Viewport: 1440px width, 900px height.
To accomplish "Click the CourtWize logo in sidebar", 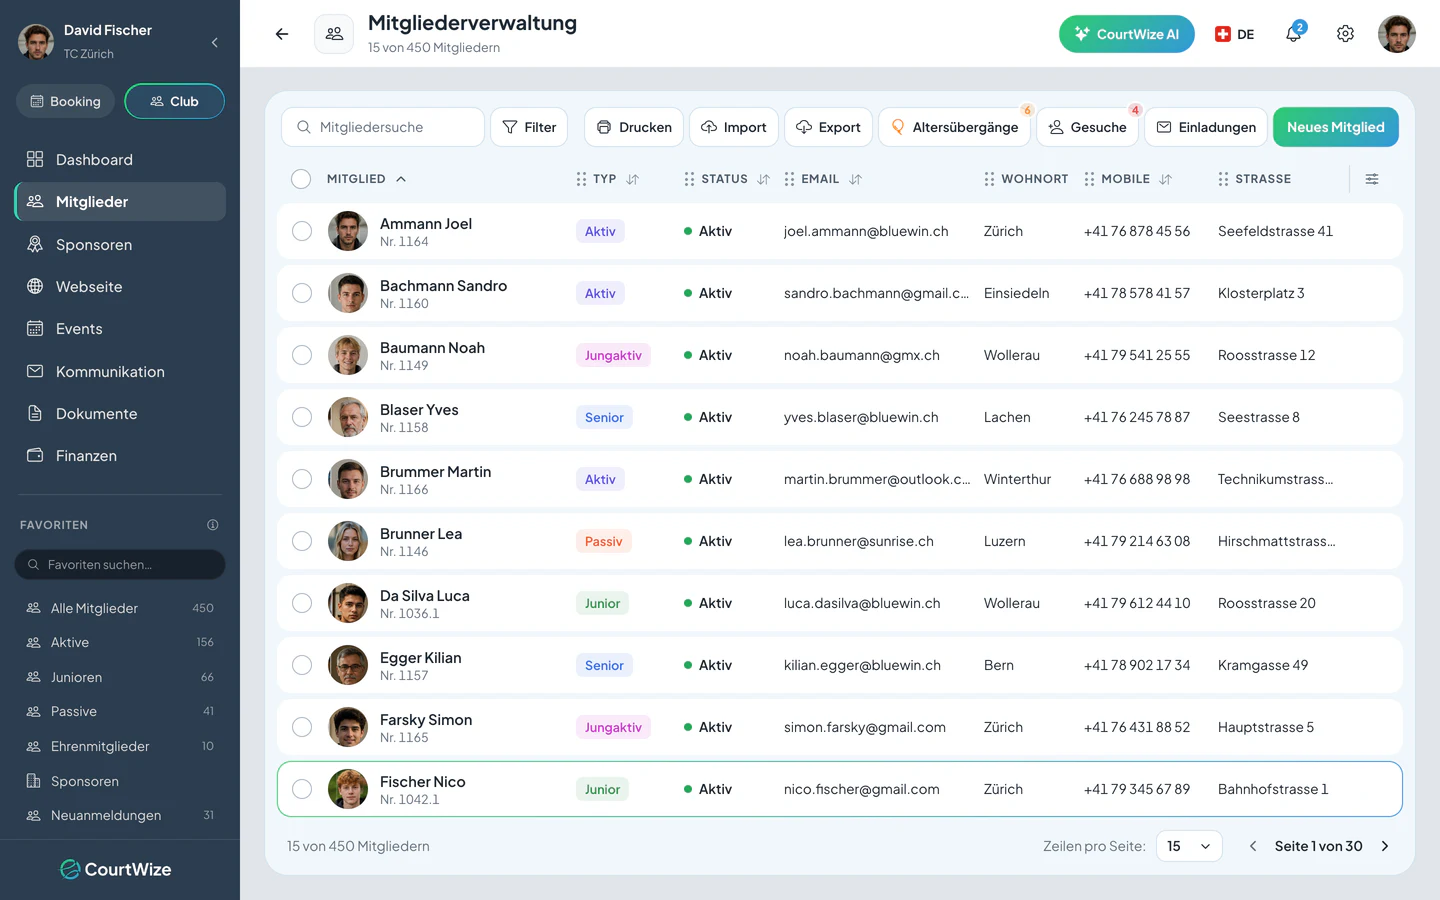I will point(116,869).
